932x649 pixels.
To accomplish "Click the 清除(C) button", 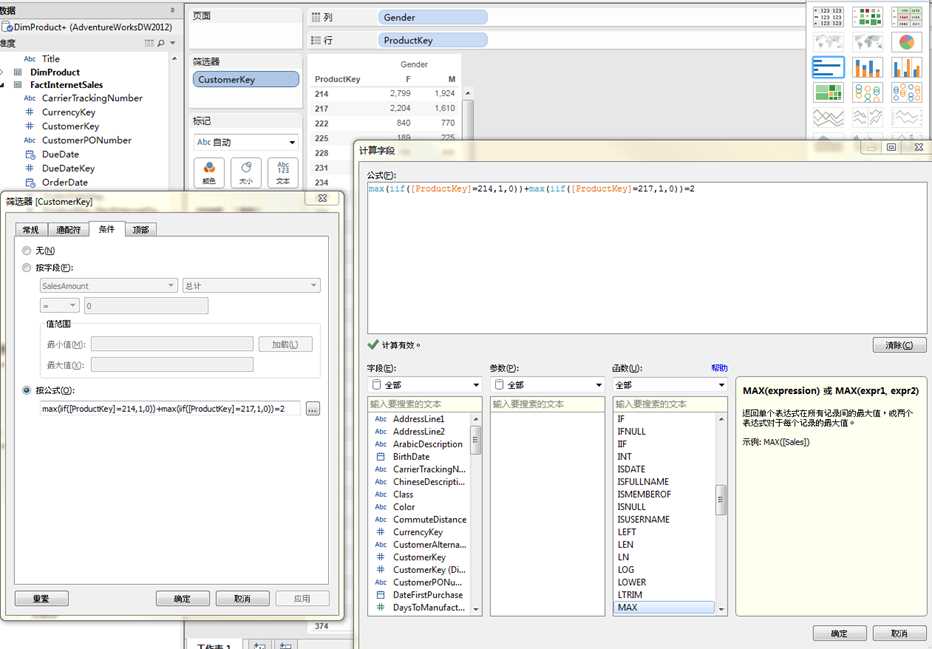I will point(899,345).
